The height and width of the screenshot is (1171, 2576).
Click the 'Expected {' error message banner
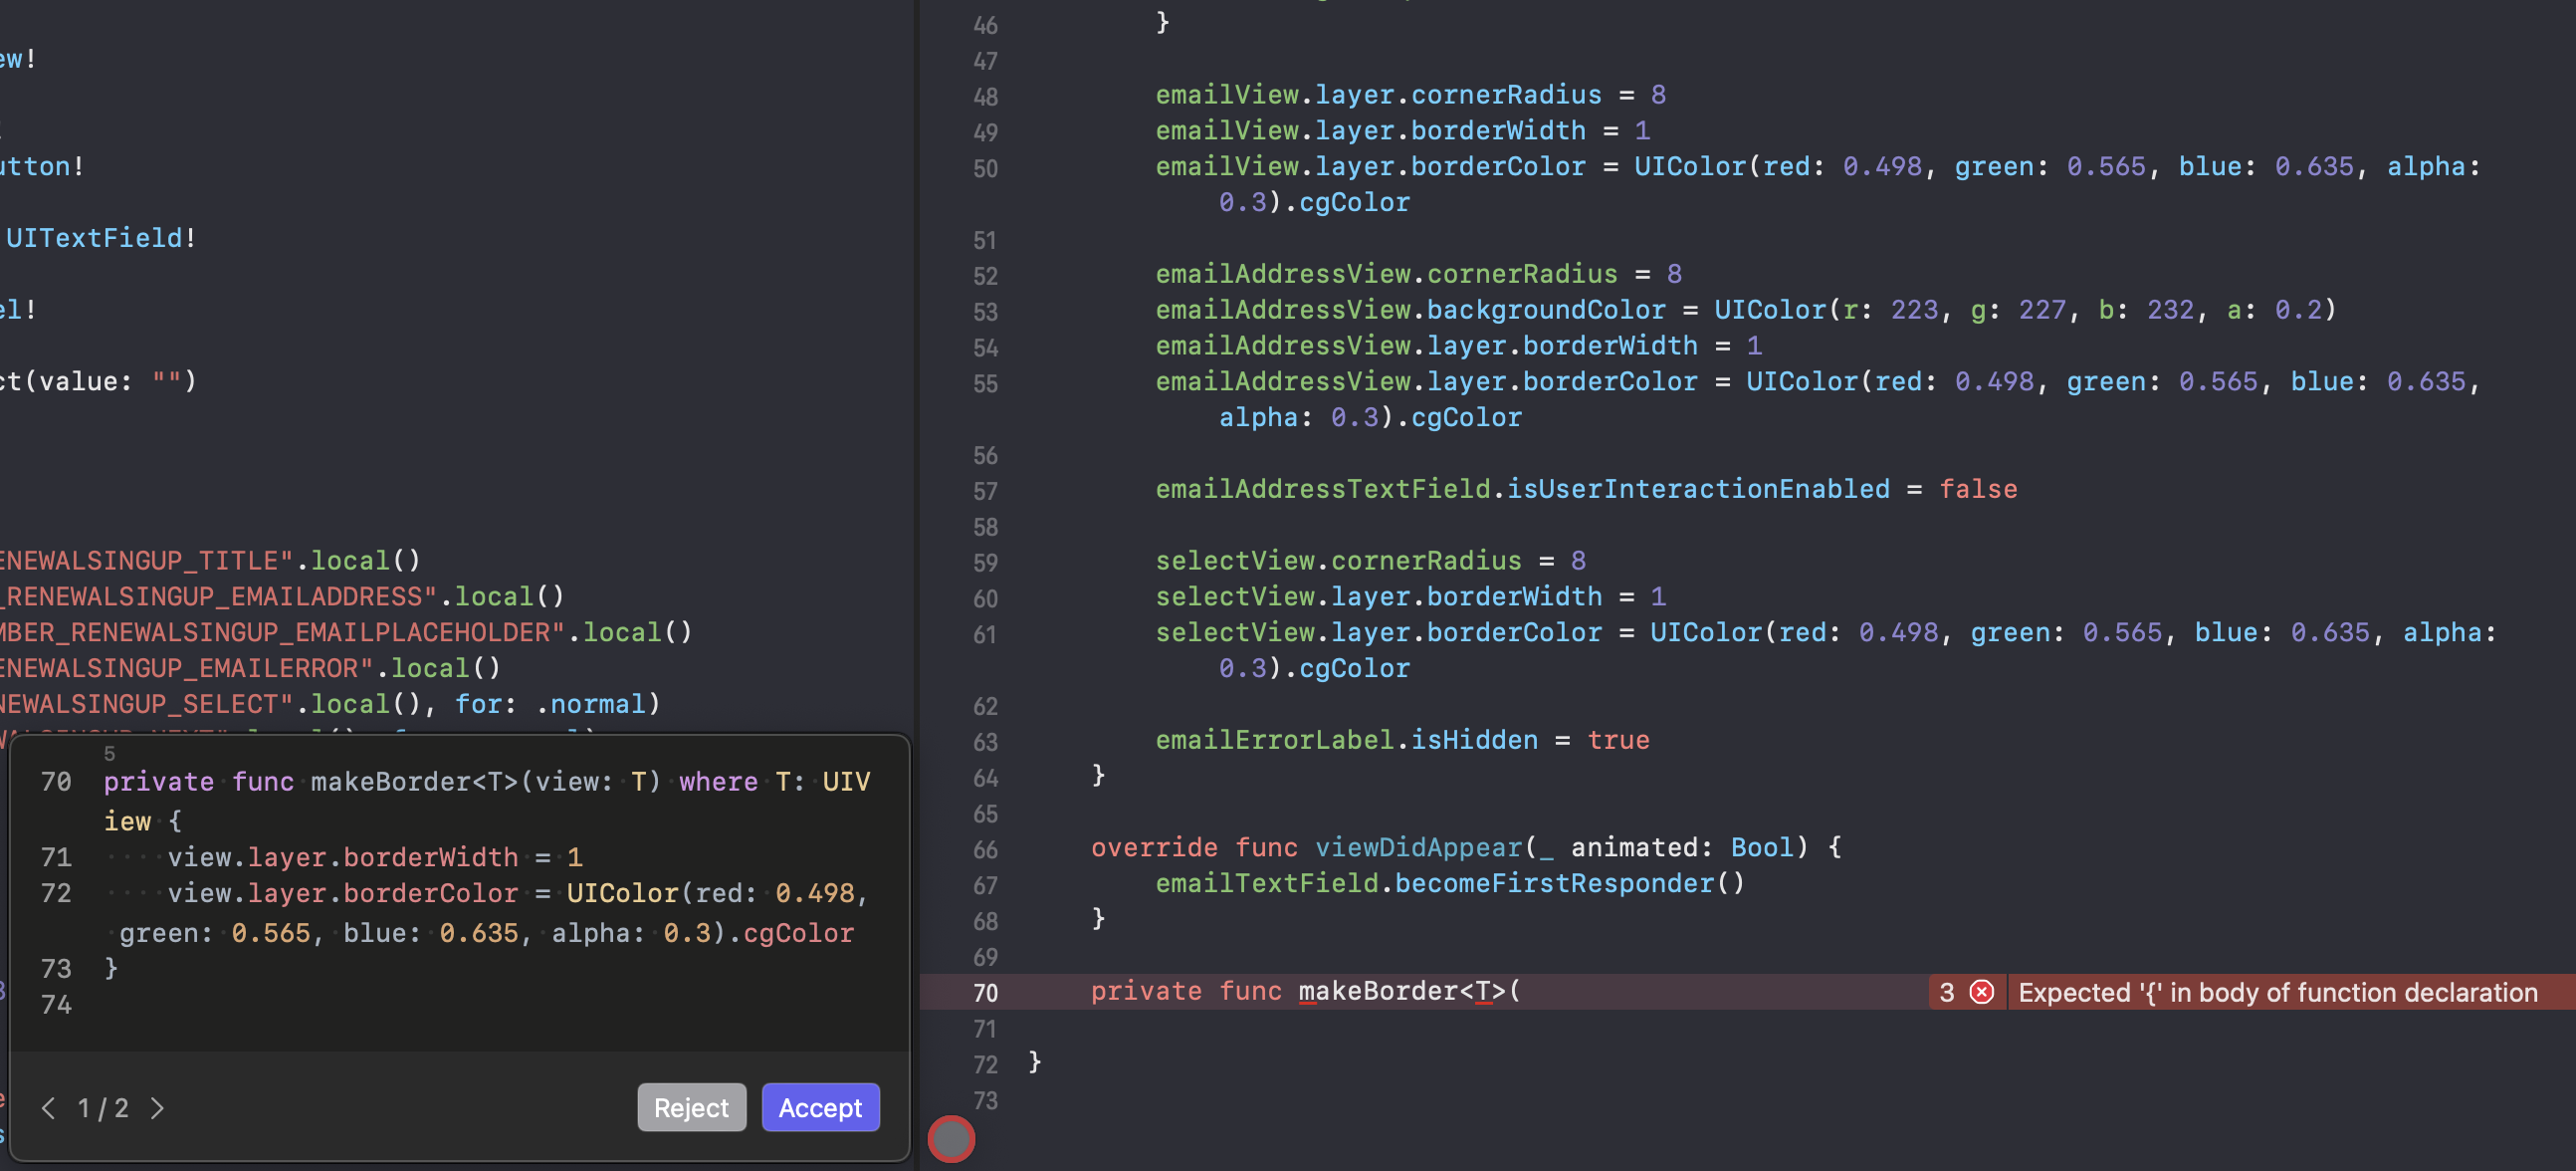(2277, 992)
